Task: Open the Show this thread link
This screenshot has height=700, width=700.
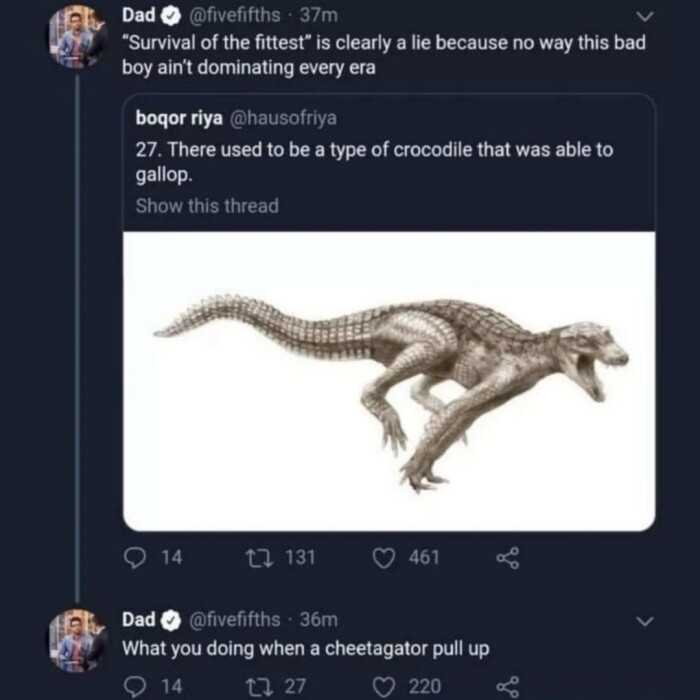Action: coord(207,206)
